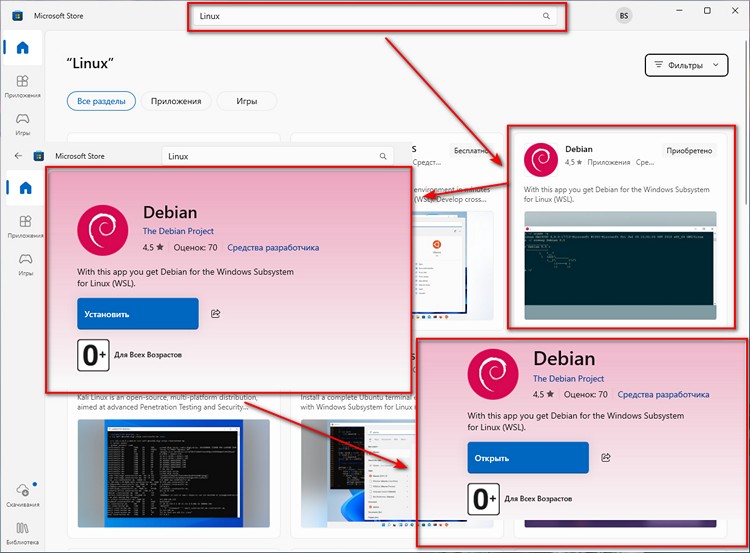750x553 pixels.
Task: Open Библиотека at sidebar bottom
Action: click(22, 532)
